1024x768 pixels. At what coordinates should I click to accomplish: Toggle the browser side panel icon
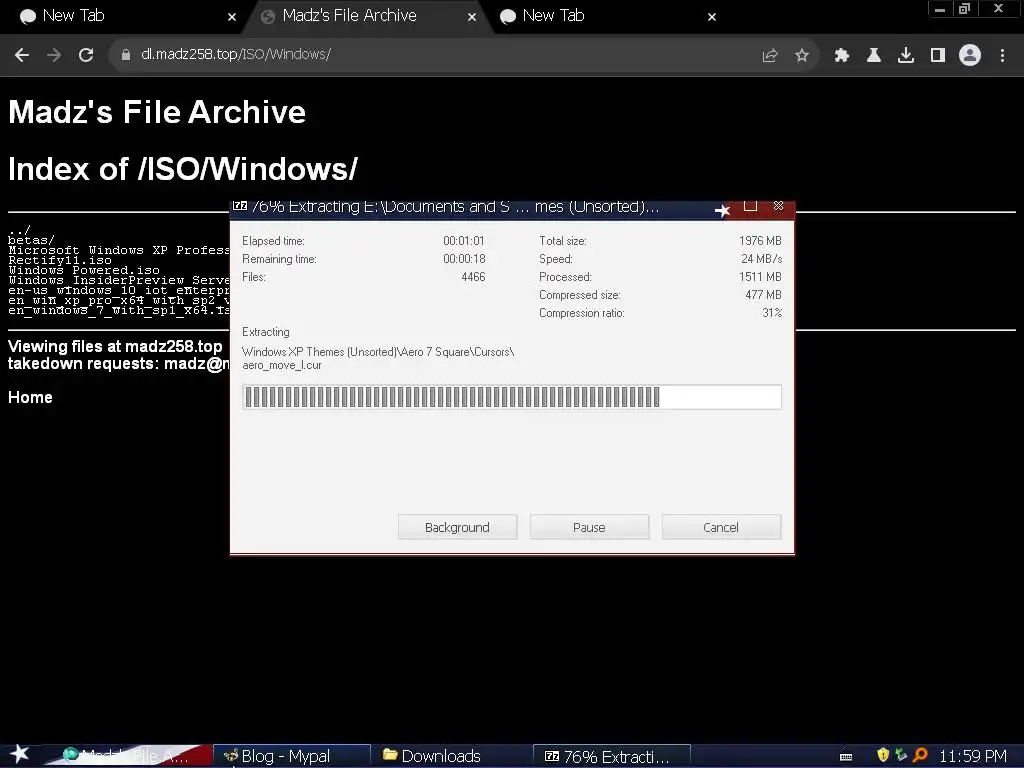tap(938, 56)
